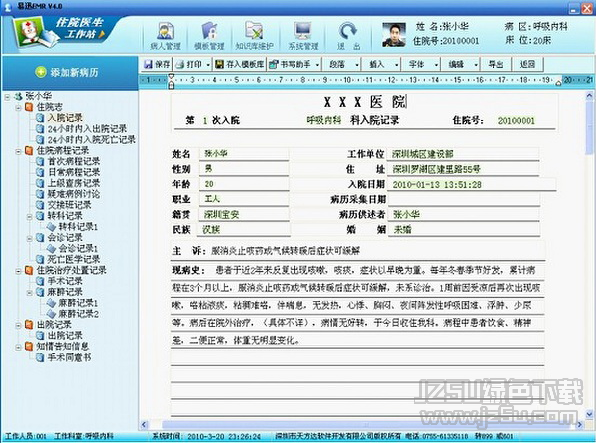Open the 模板管理 template management icon
Image resolution: width=596 pixels, height=443 pixels.
(x=209, y=36)
